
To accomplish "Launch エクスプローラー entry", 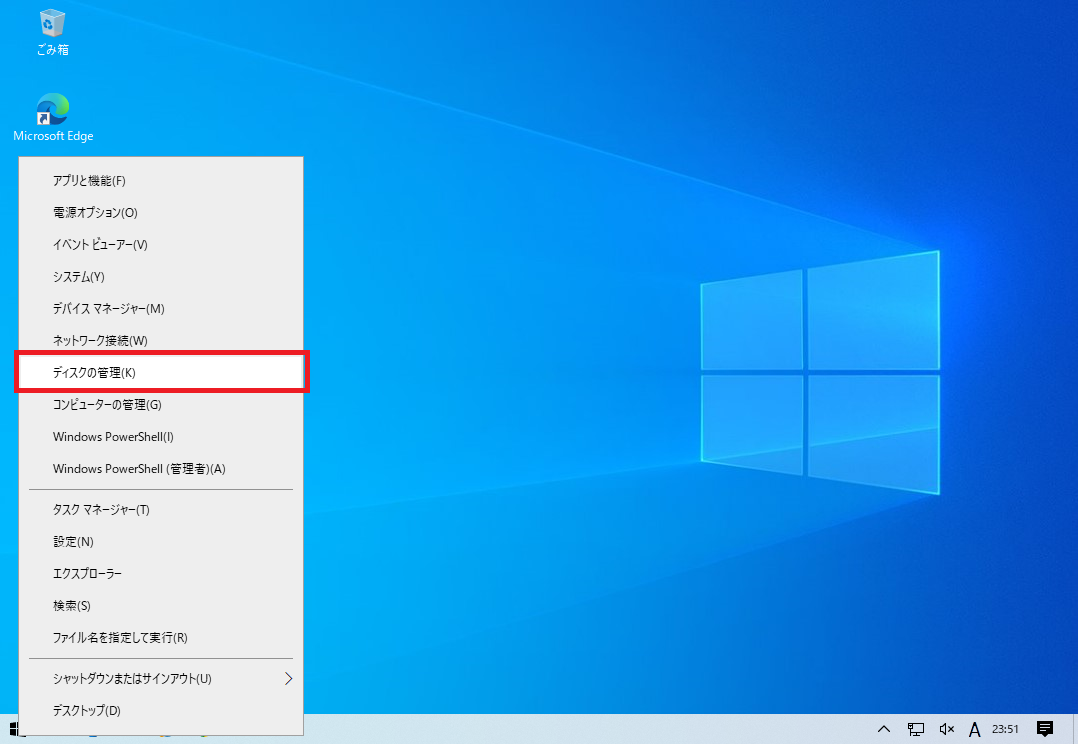I will pos(161,573).
